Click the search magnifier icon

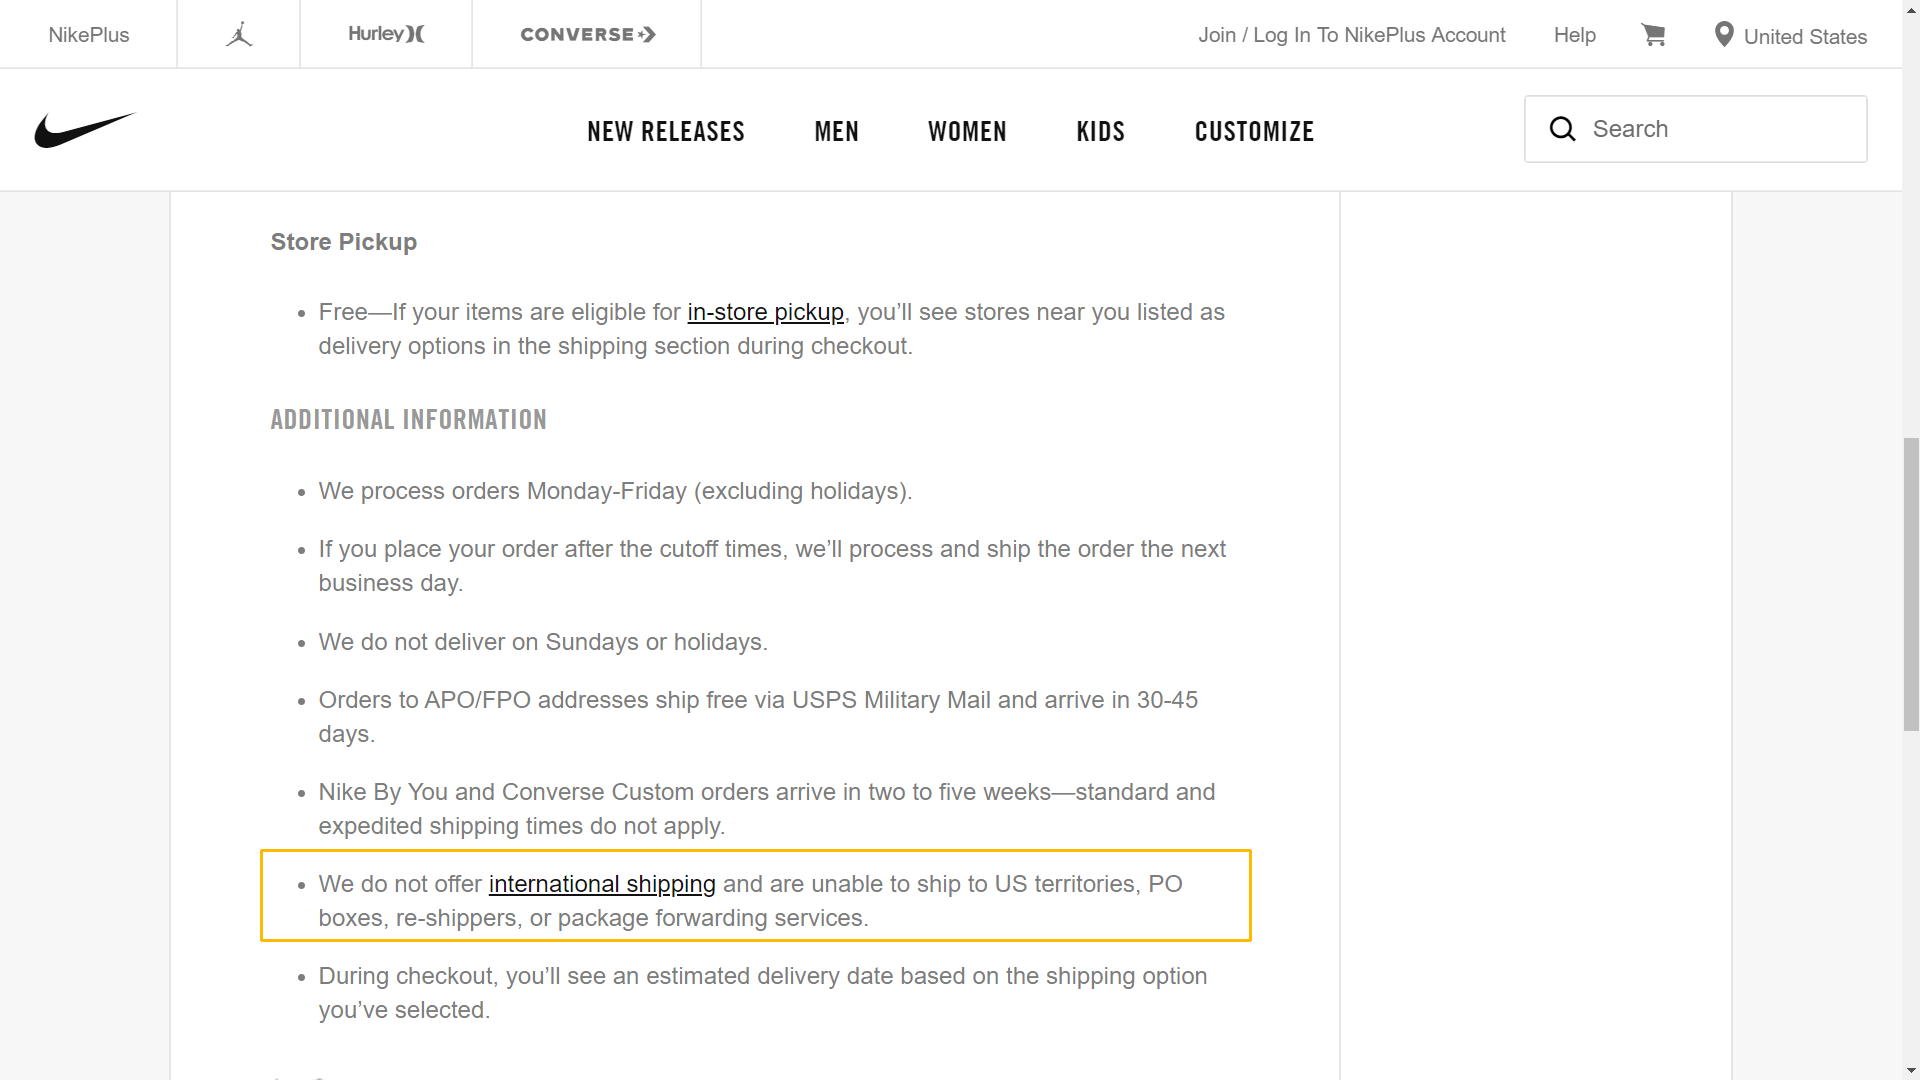[1562, 129]
